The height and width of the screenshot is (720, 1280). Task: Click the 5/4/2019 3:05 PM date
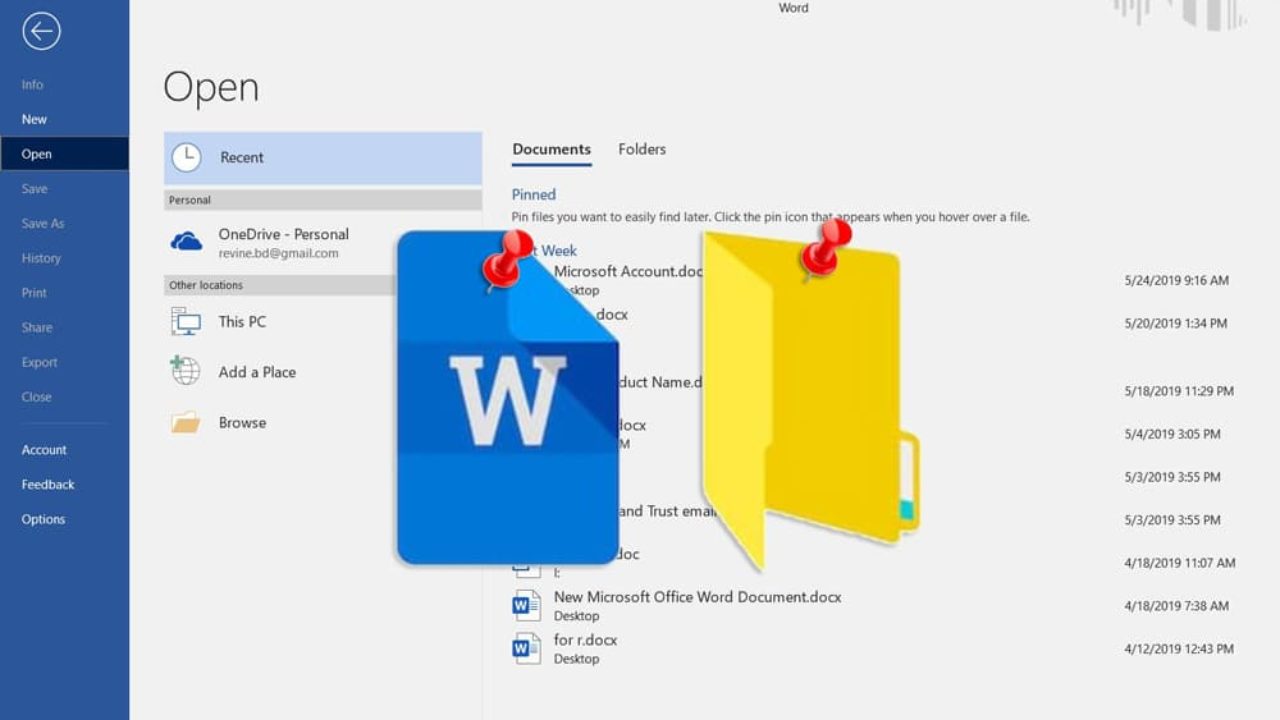point(1172,435)
